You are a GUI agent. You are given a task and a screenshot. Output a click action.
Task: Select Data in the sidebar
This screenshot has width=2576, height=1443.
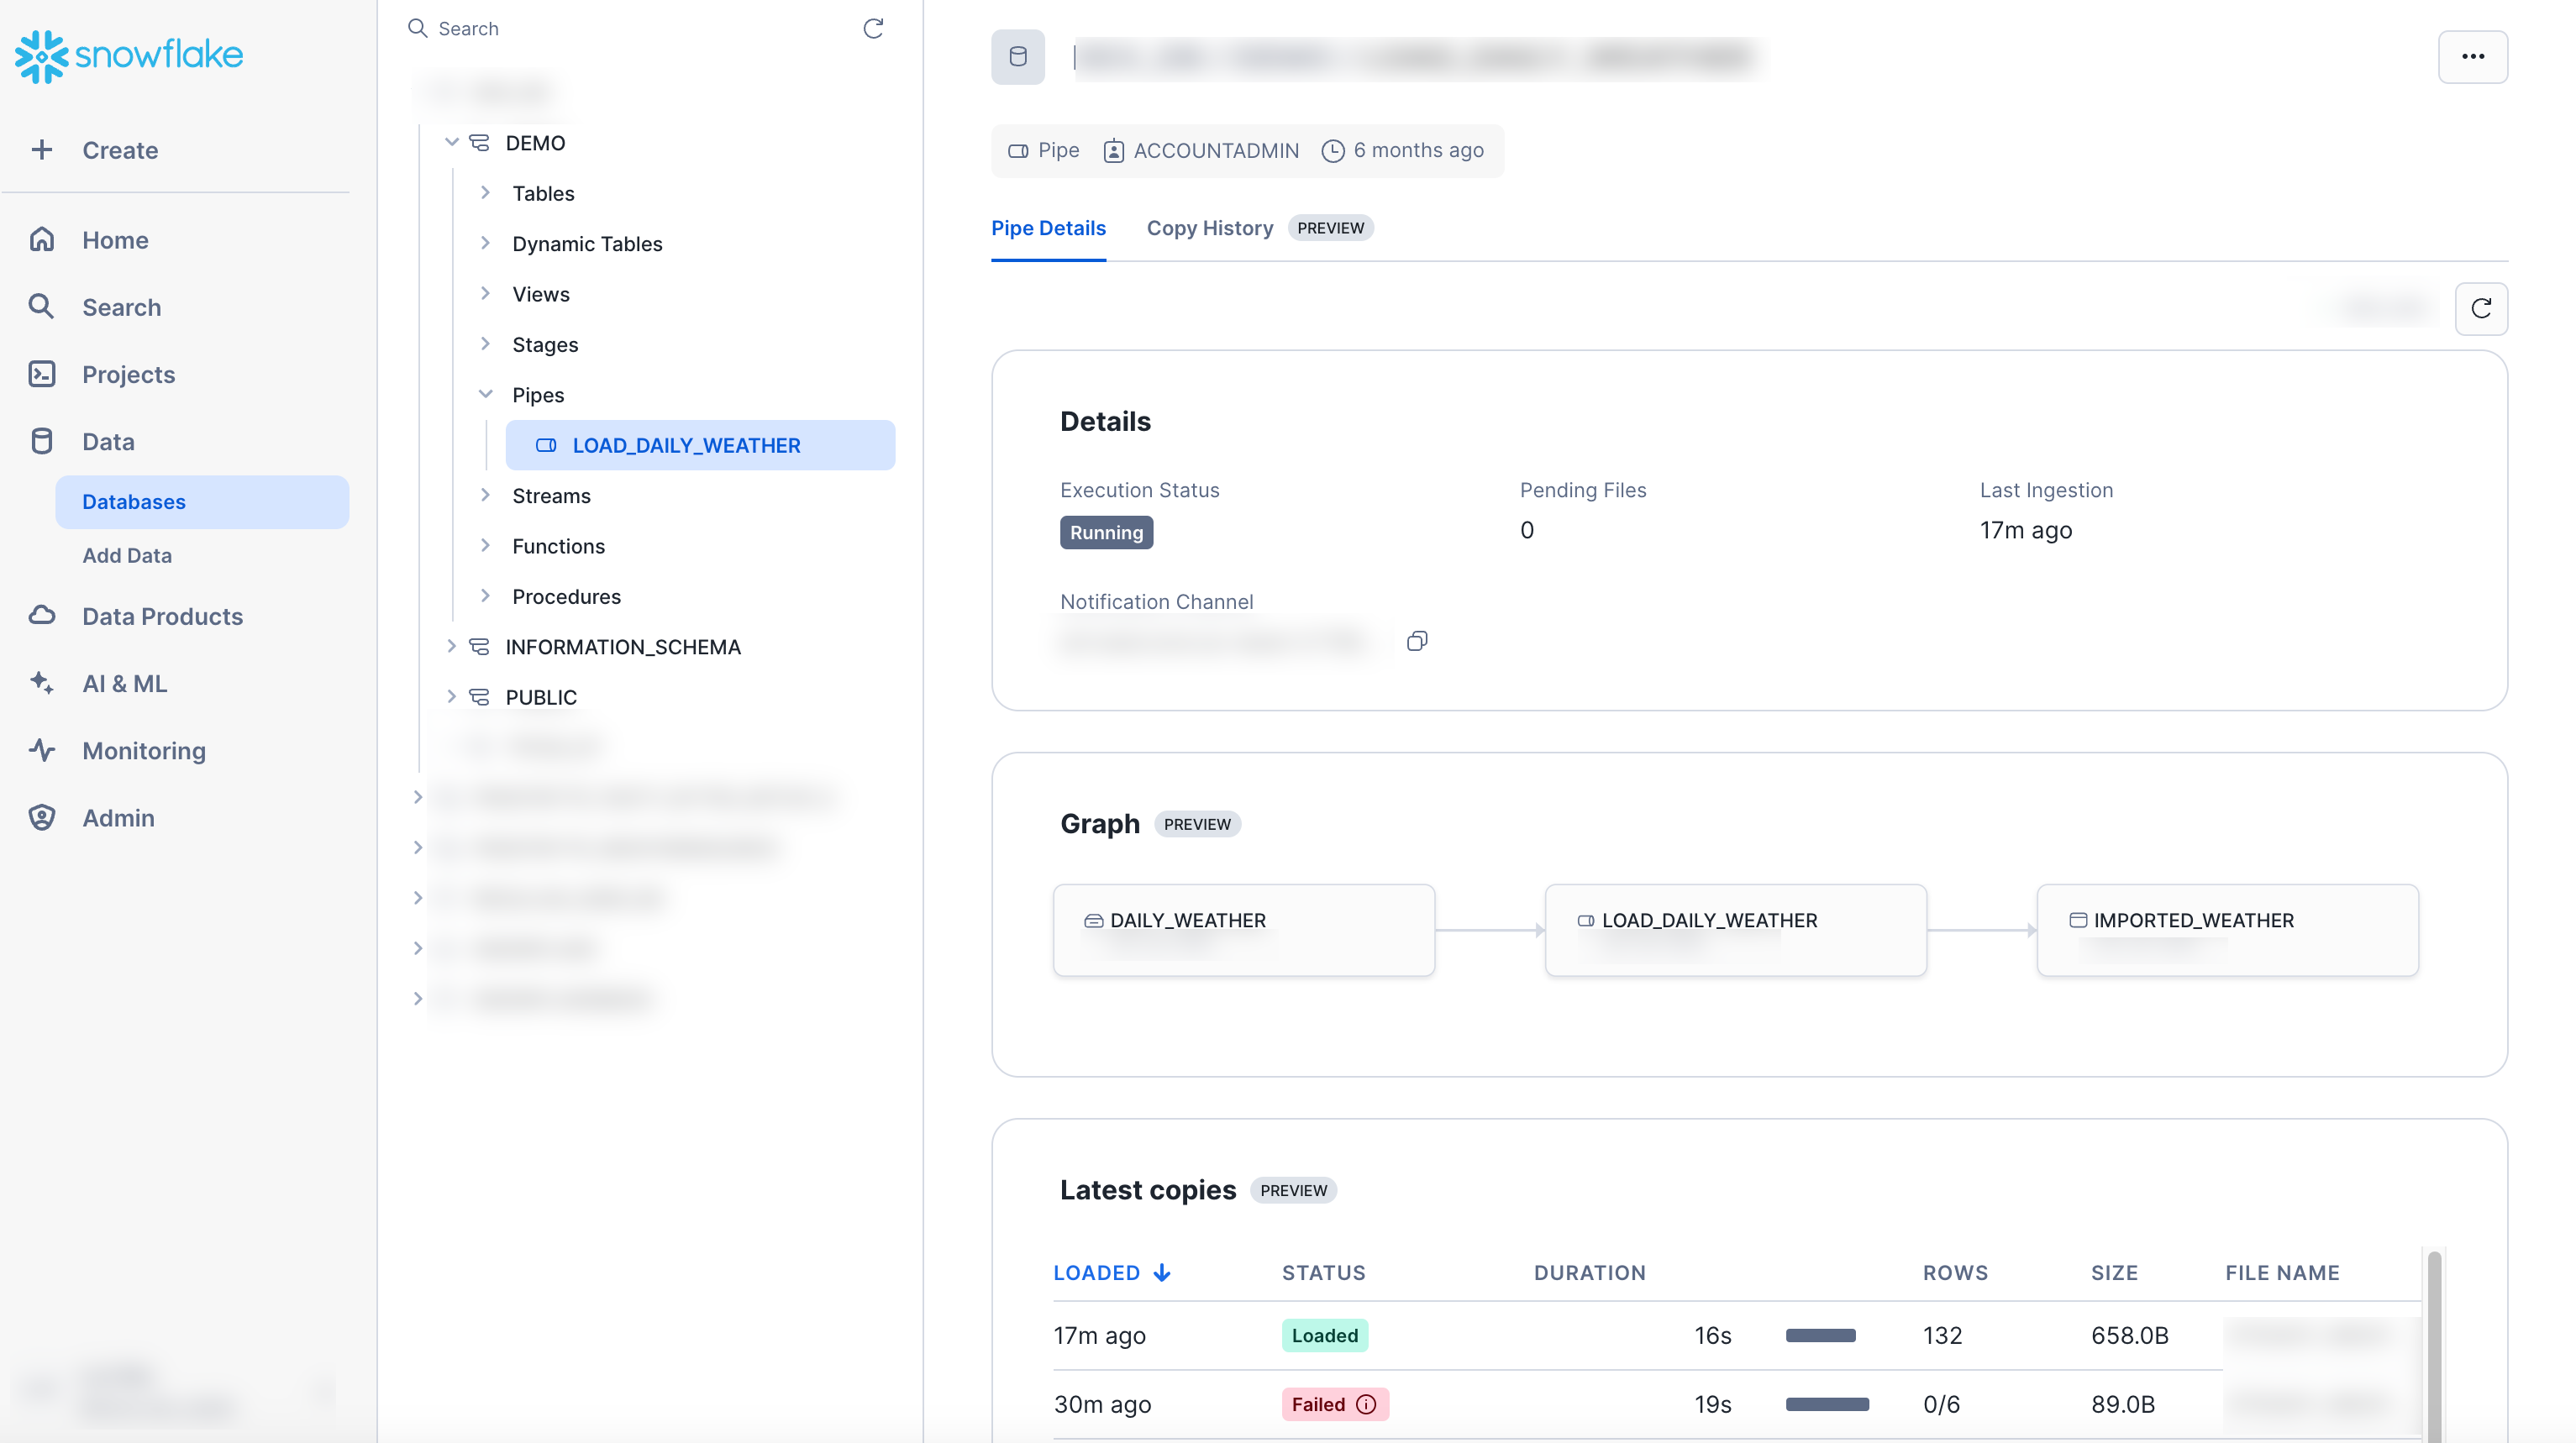(x=108, y=441)
